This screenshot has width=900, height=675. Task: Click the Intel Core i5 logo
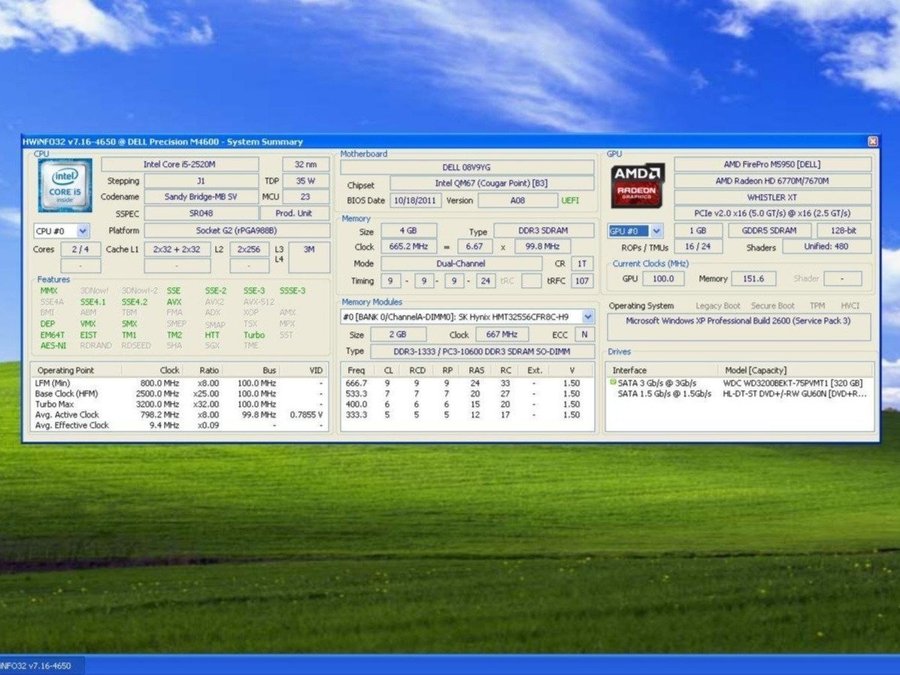pos(65,185)
